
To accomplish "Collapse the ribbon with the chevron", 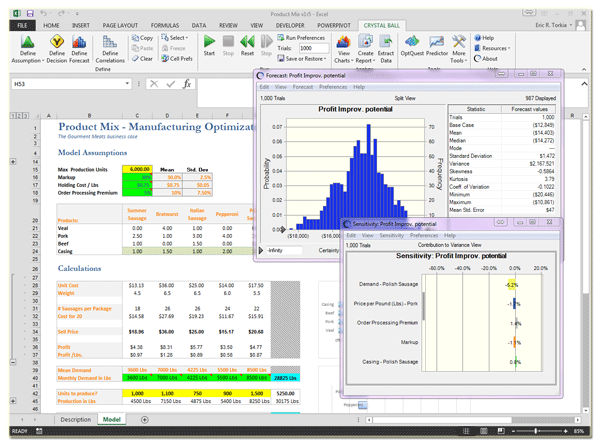I will [584, 69].
